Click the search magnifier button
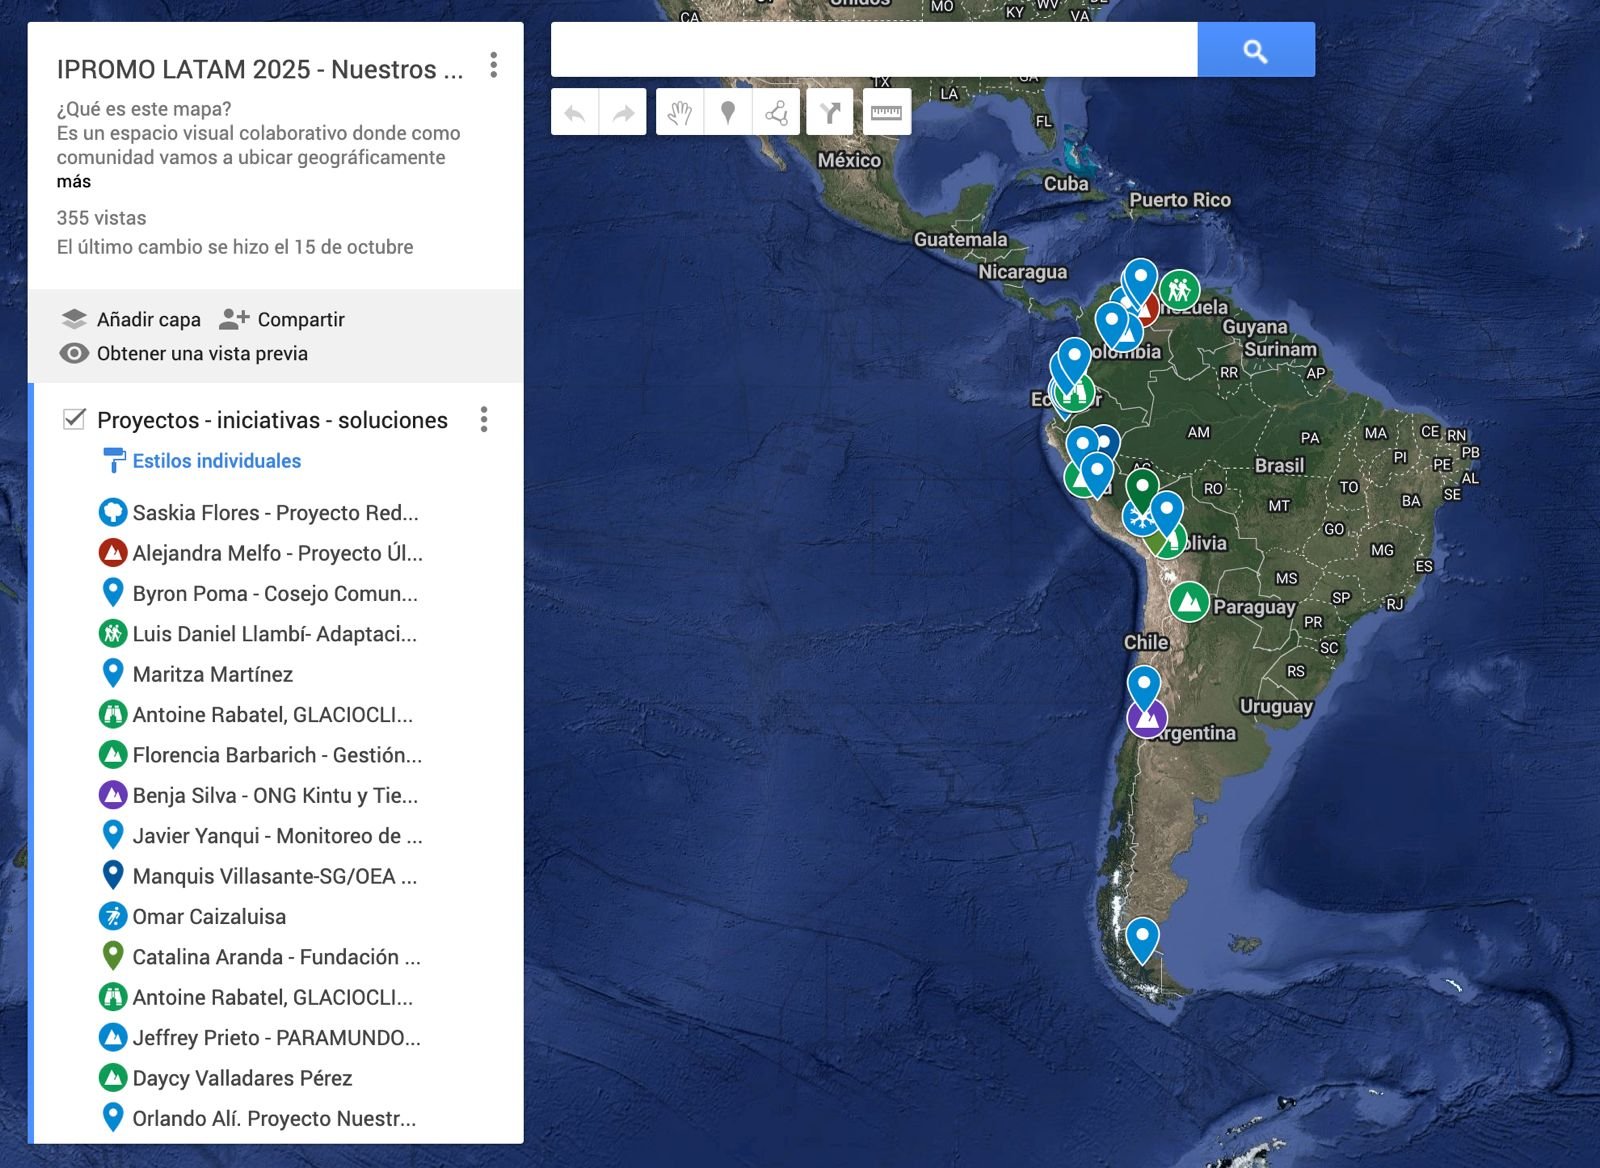Screen dimensions: 1600x1168 (x=1254, y=48)
